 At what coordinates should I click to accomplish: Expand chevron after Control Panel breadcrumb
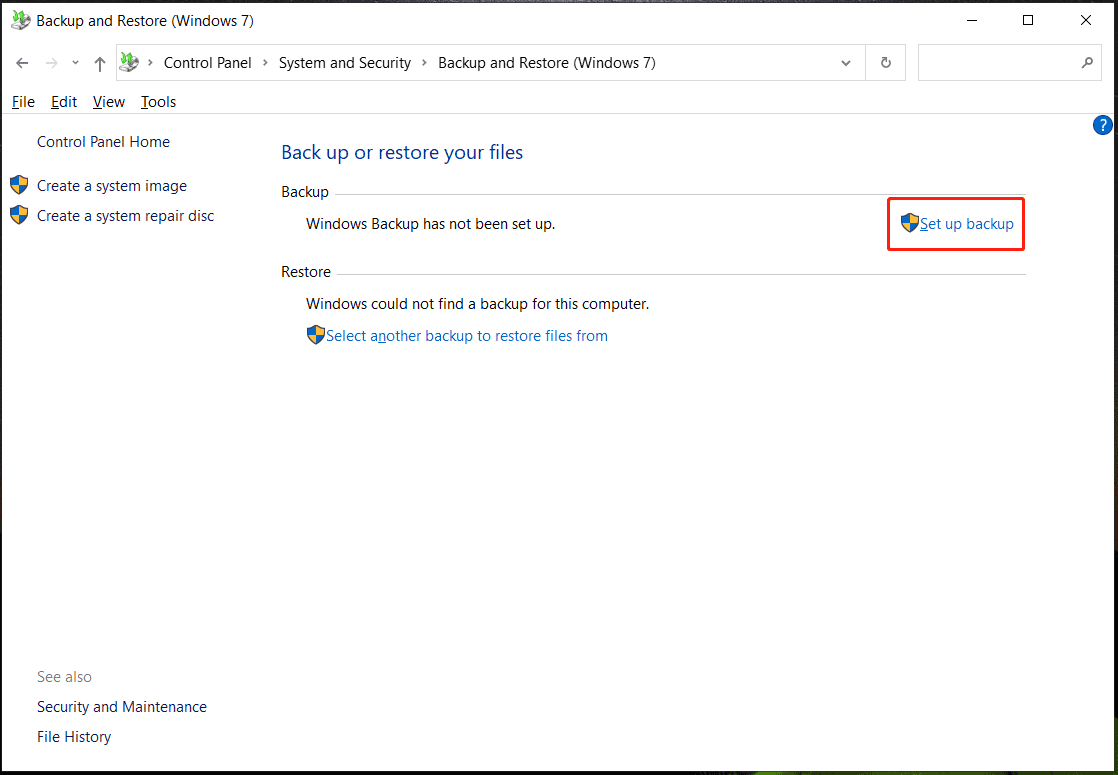pos(265,63)
